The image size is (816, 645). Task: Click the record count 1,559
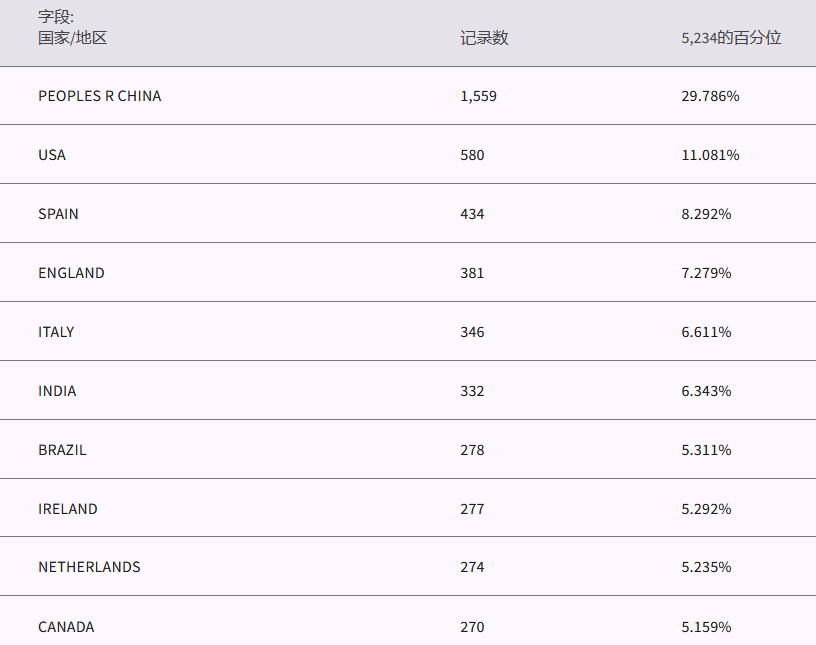pyautogui.click(x=478, y=96)
